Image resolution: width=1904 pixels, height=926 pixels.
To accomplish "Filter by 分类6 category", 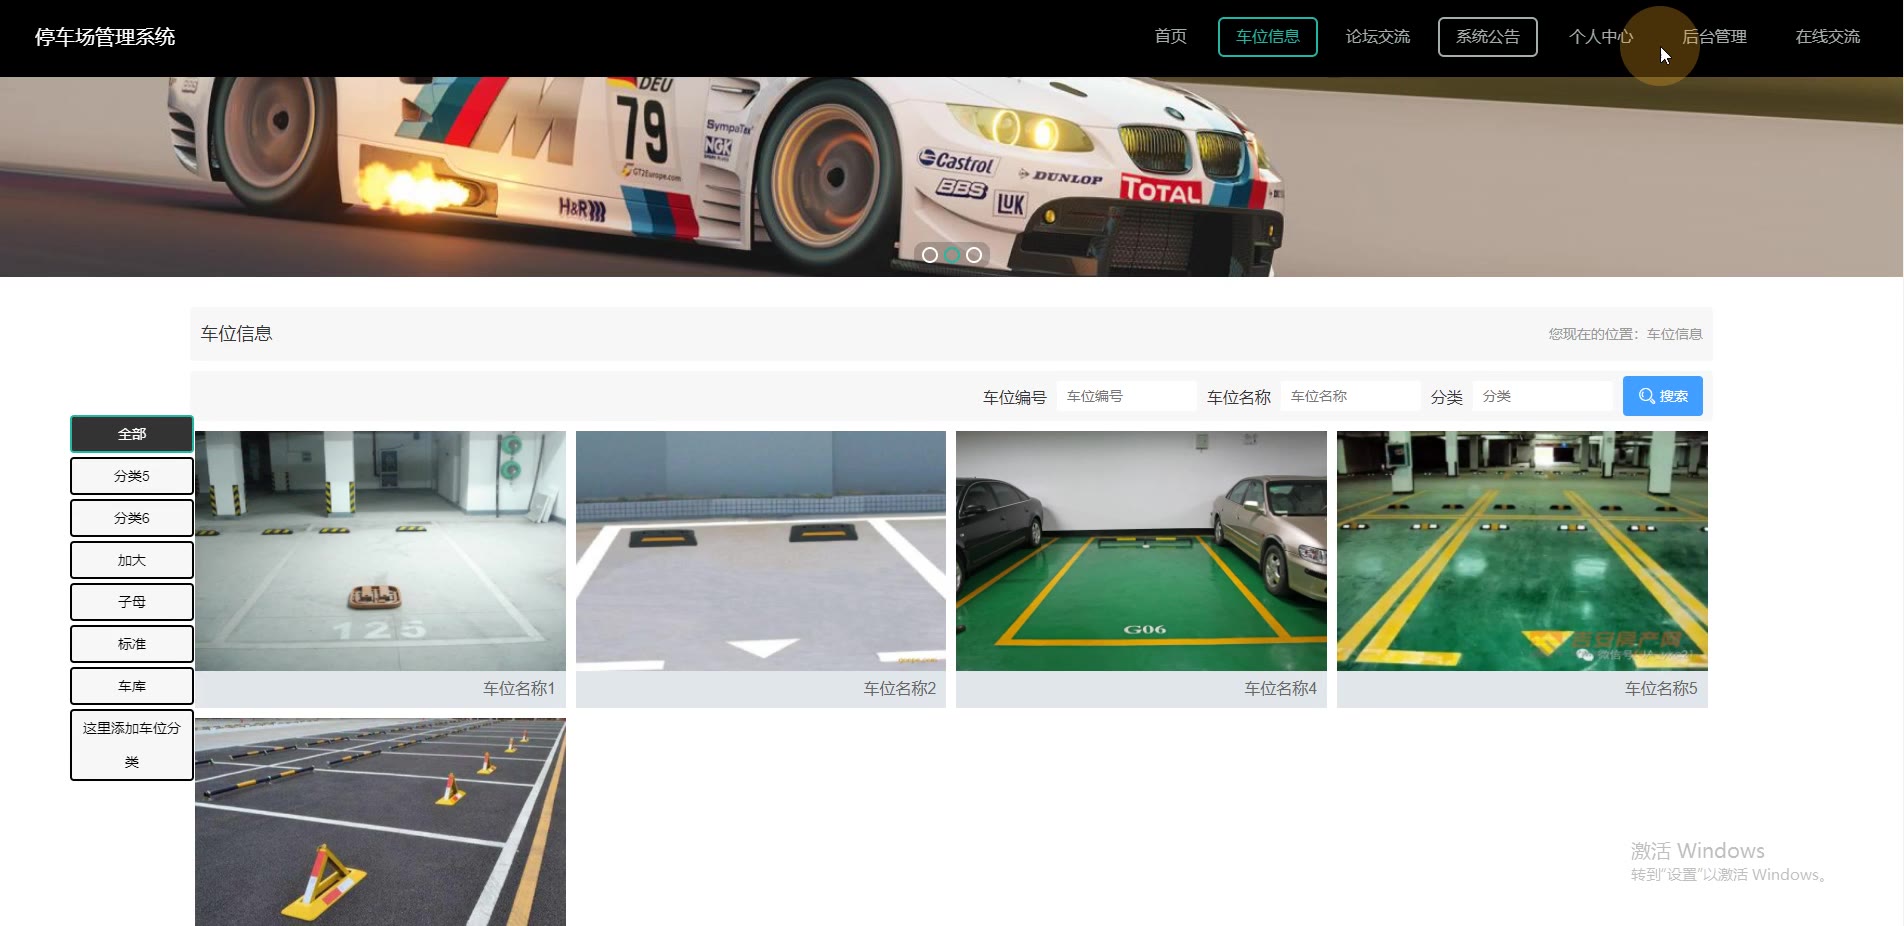I will click(132, 518).
